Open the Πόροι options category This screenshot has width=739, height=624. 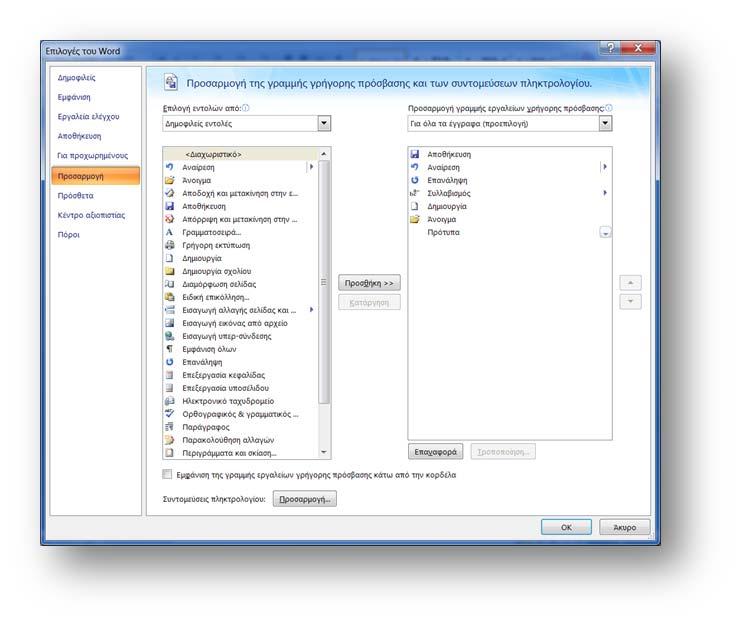(x=68, y=235)
